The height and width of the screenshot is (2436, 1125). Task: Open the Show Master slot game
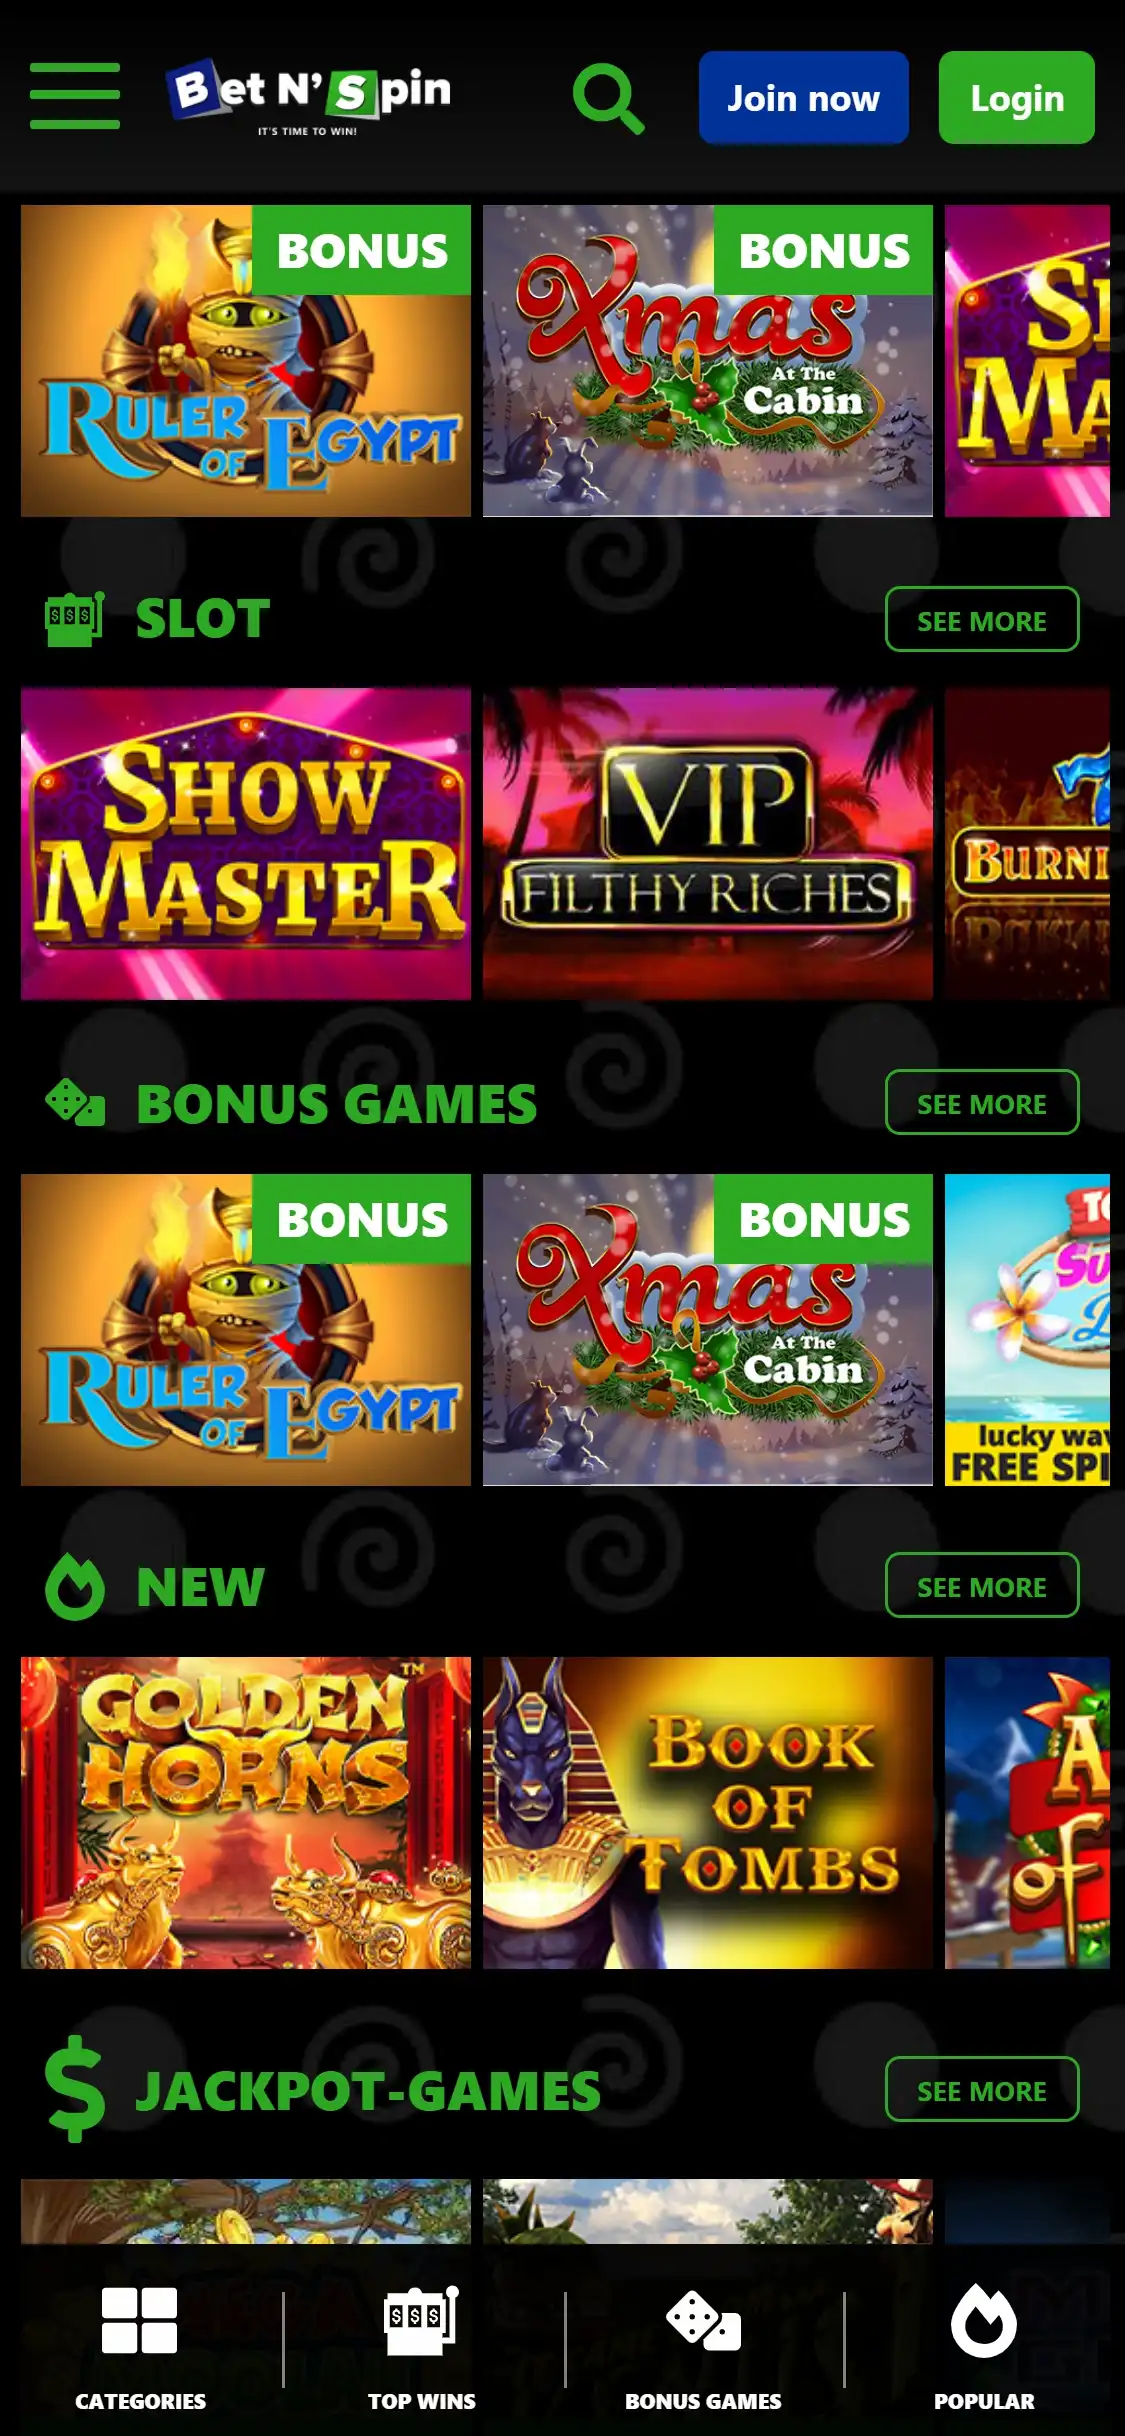pyautogui.click(x=246, y=844)
